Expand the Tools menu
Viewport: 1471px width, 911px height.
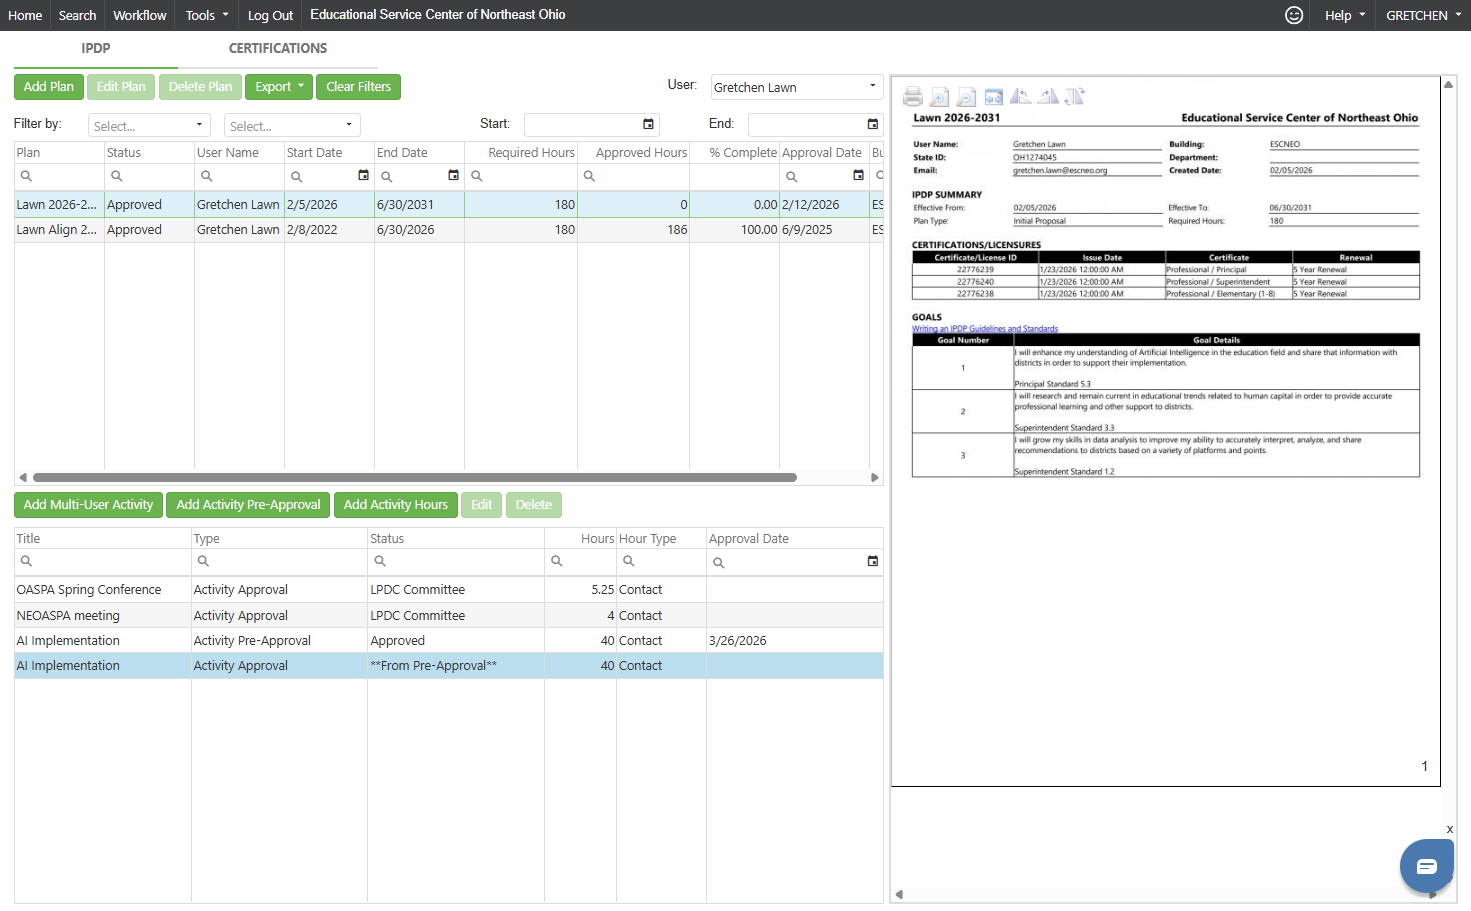coord(207,15)
